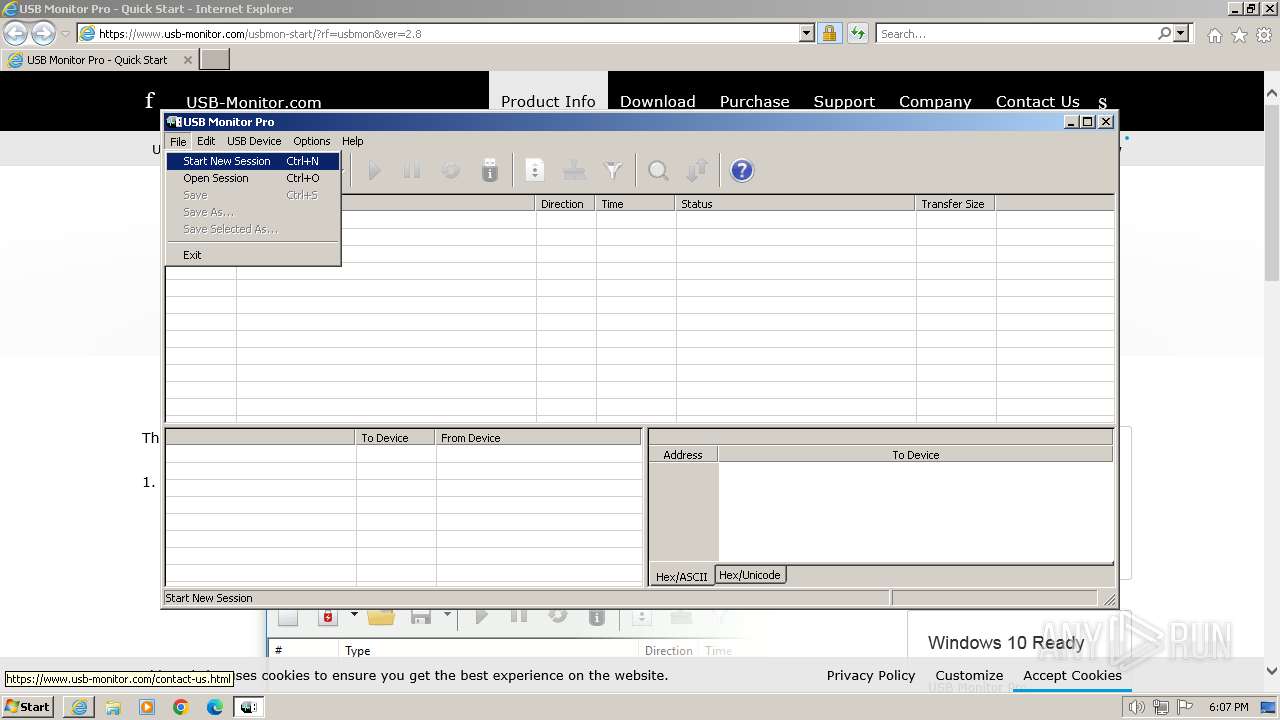Click the page refresh icon

[x=857, y=34]
